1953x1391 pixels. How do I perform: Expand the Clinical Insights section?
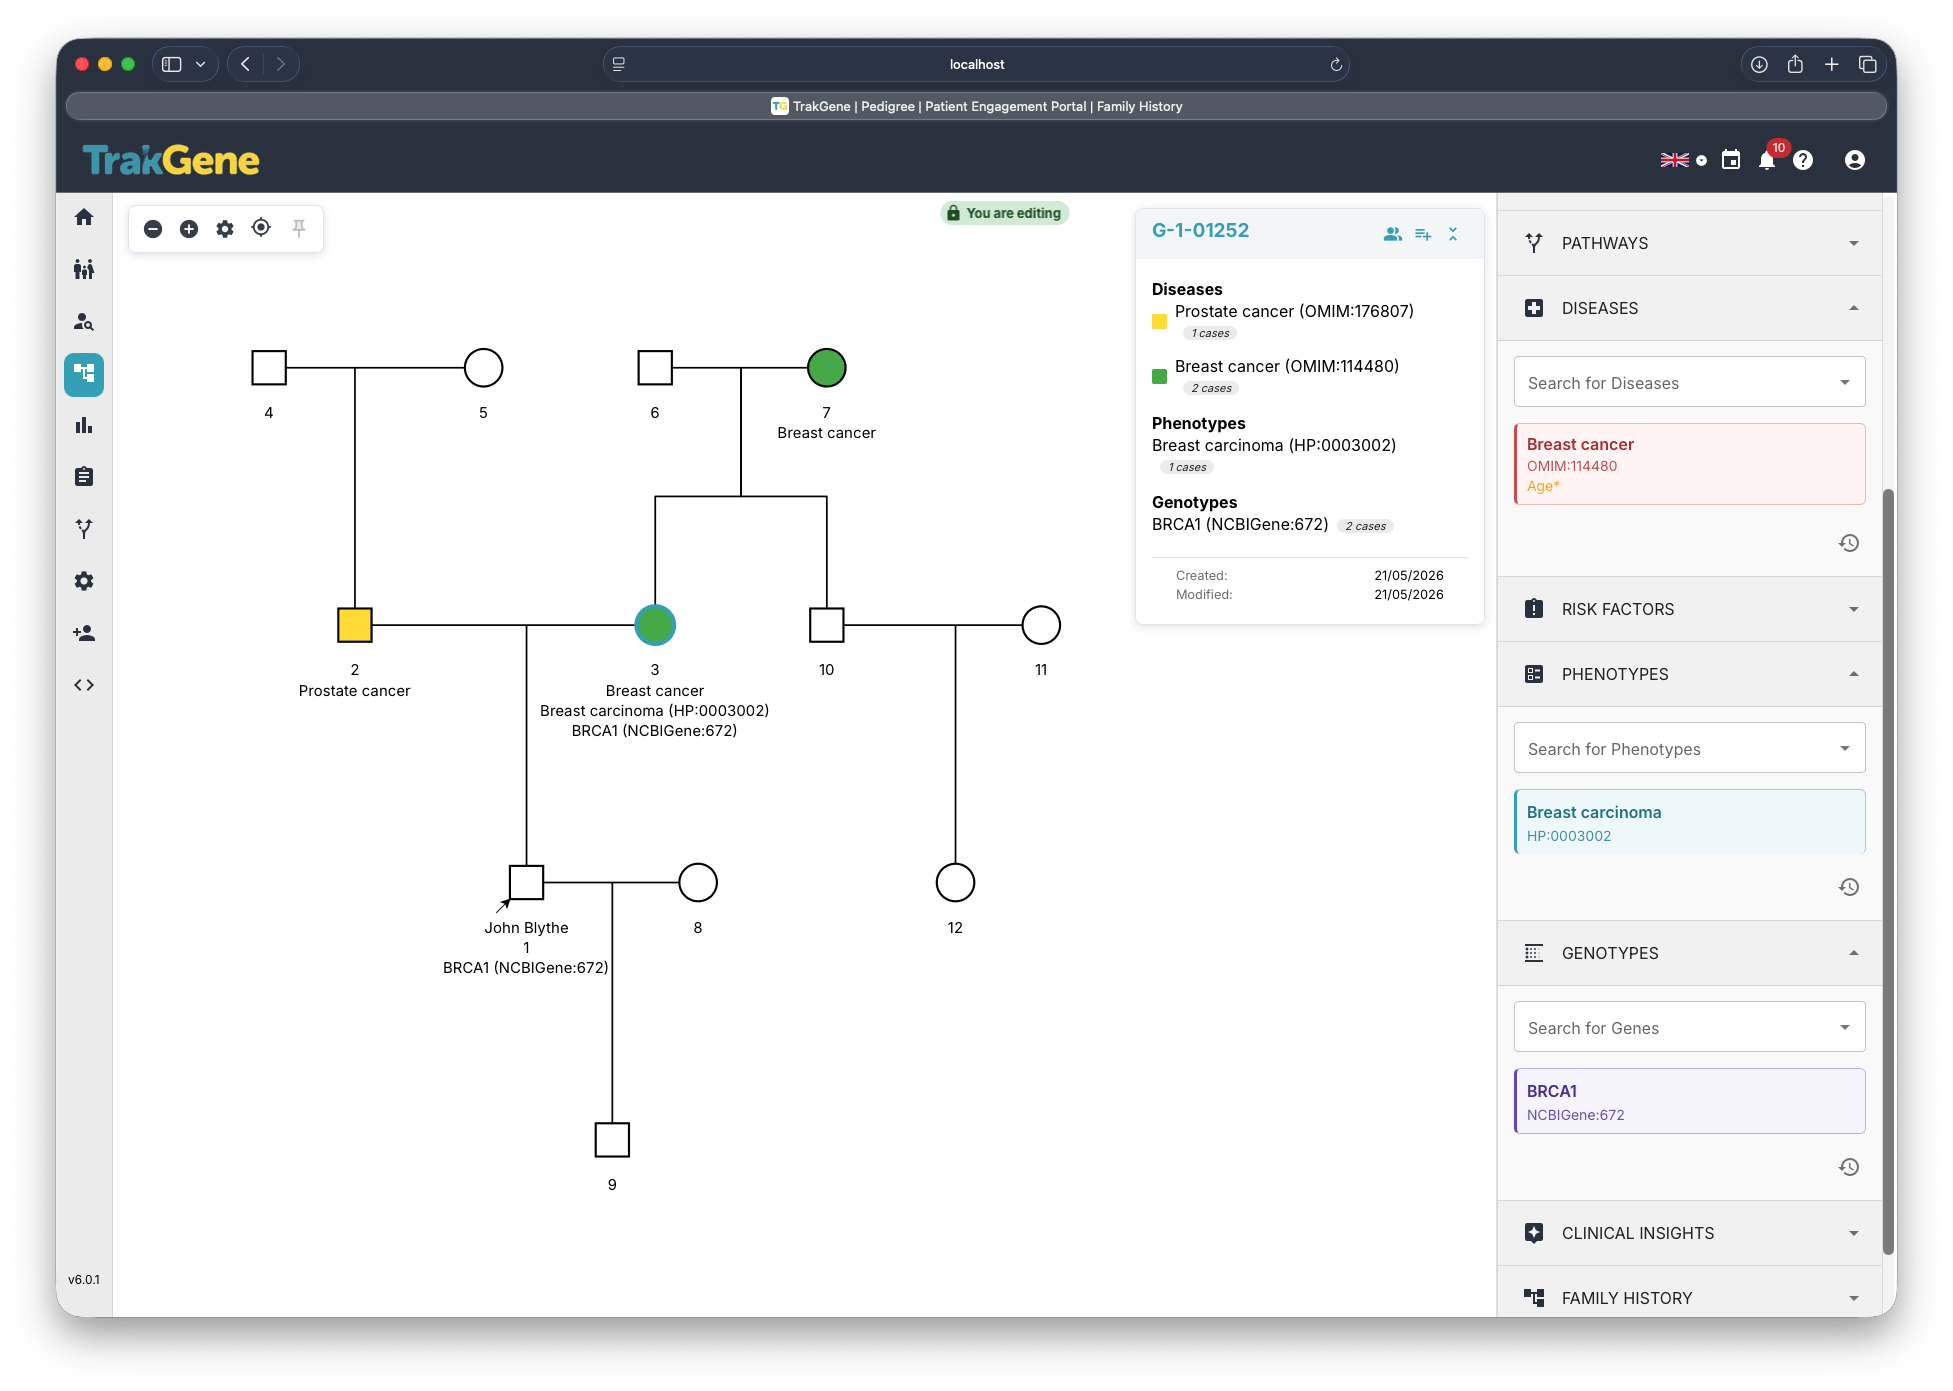[x=1690, y=1233]
